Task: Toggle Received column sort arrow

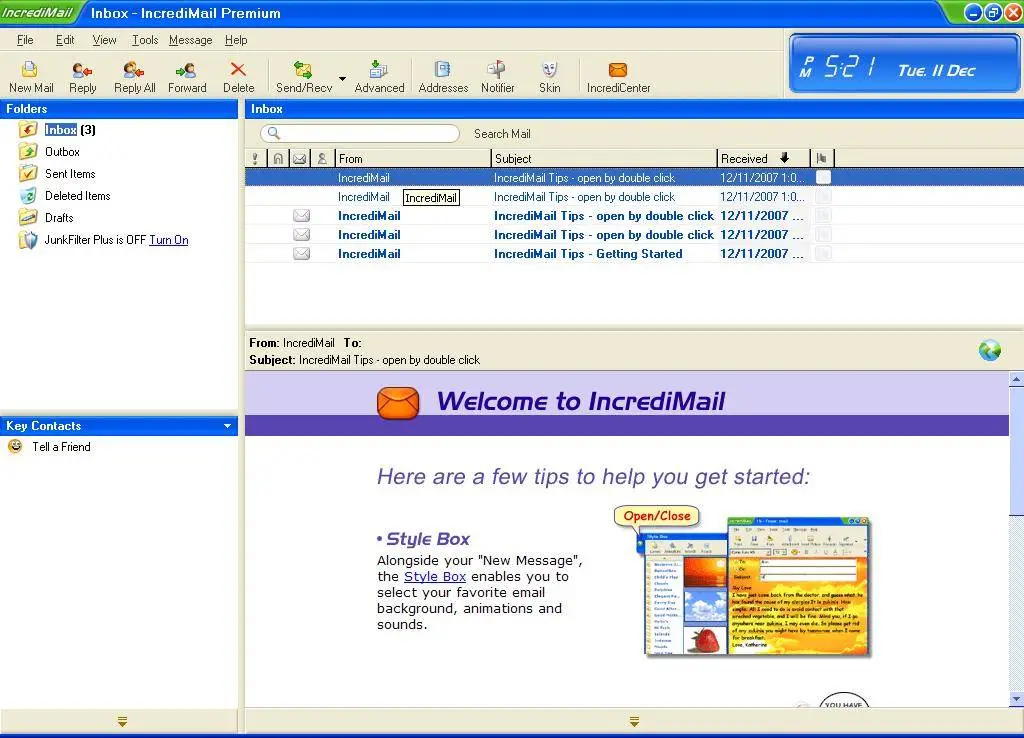Action: coord(784,158)
